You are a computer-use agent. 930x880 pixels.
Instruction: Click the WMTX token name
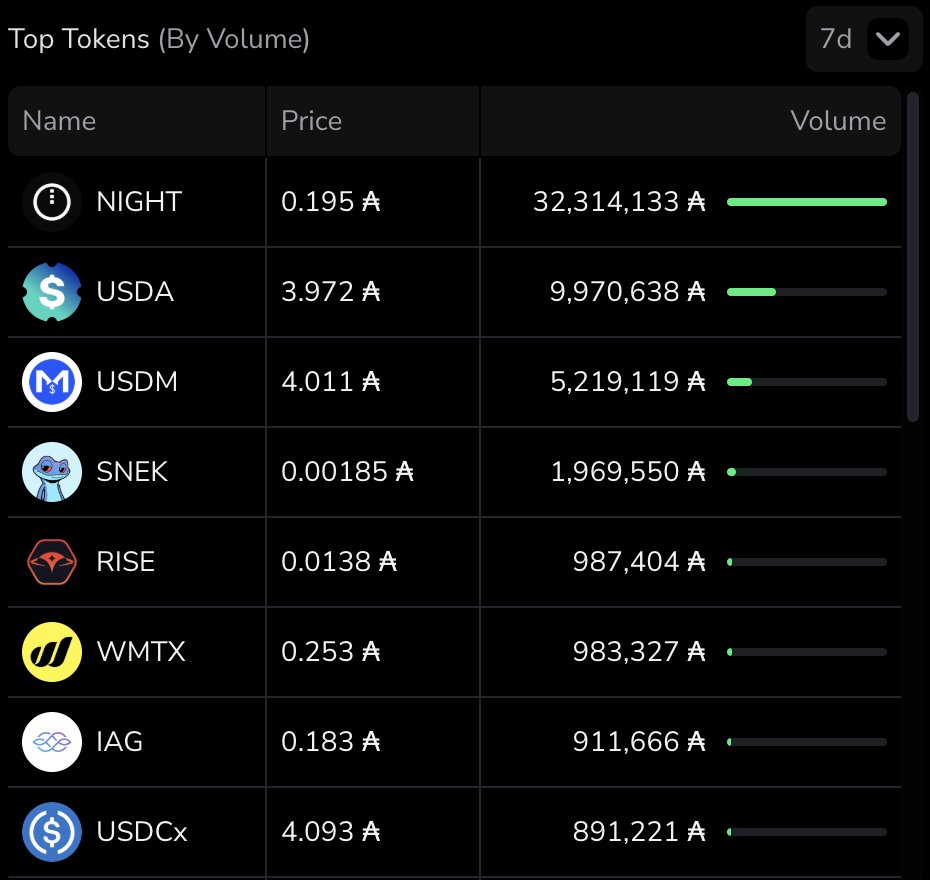pos(141,652)
